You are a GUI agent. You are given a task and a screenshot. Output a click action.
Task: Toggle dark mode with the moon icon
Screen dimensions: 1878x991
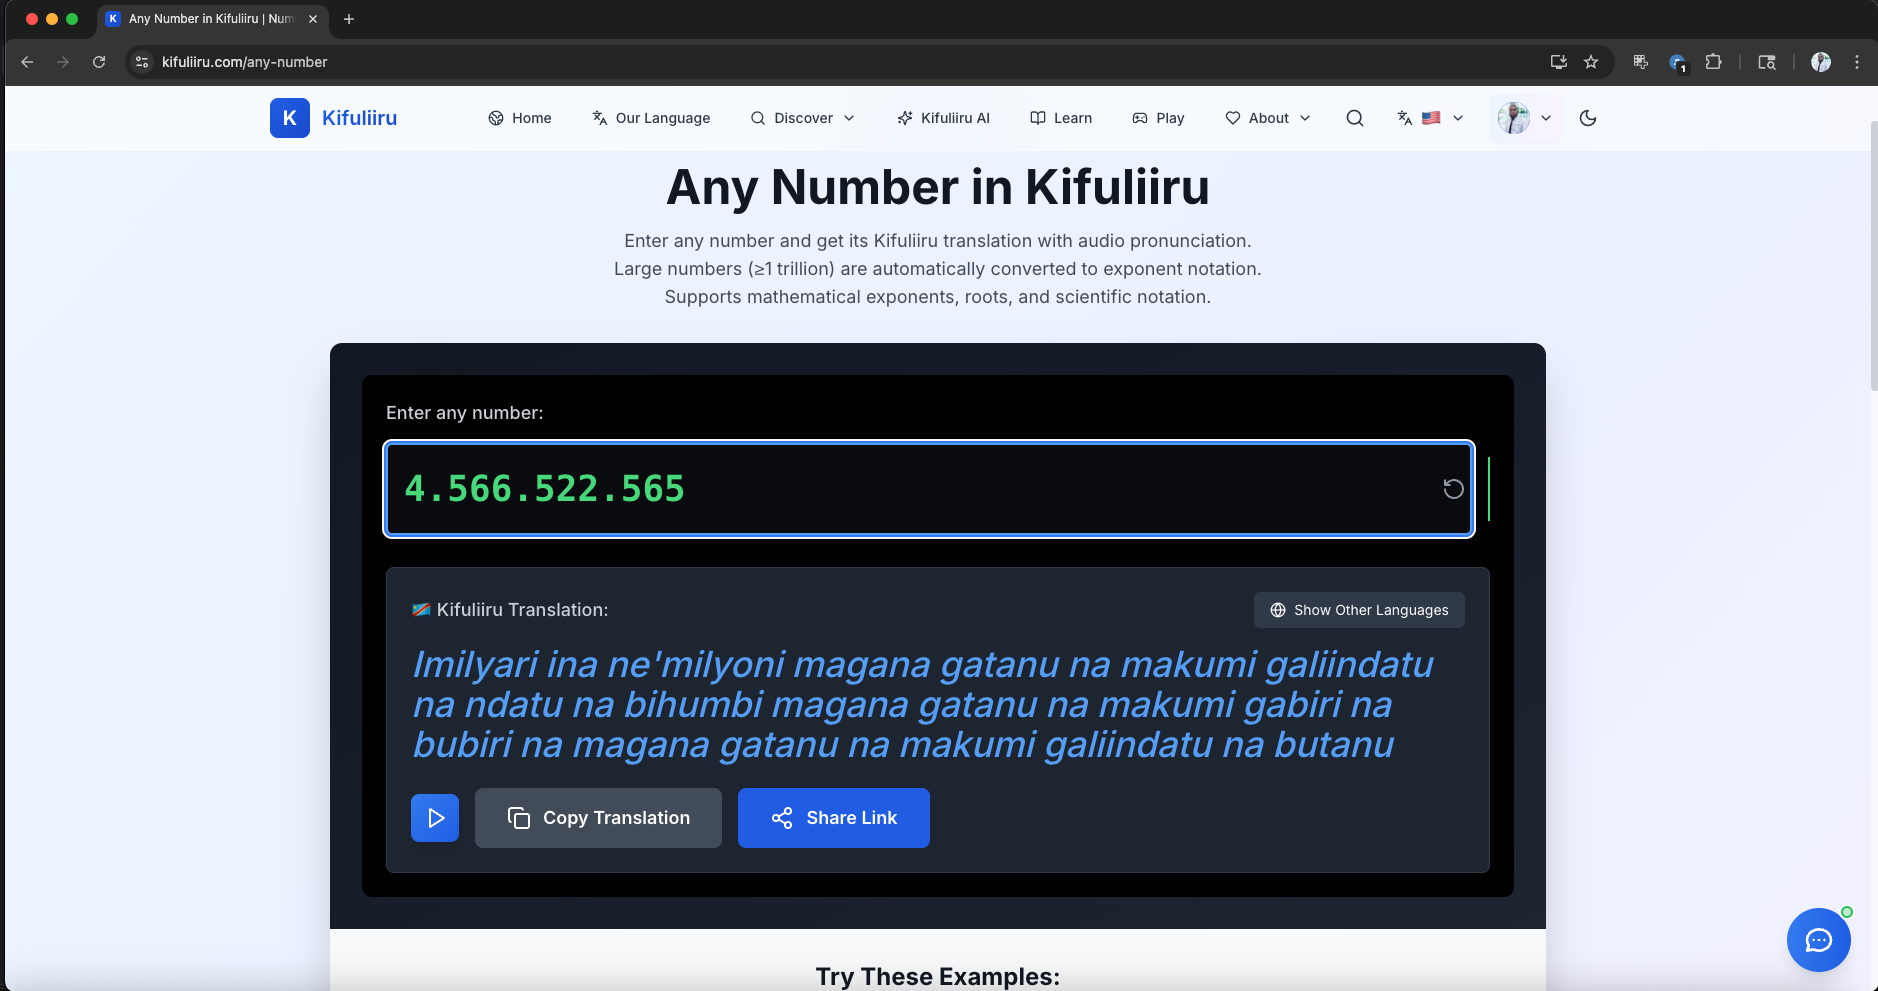tap(1588, 118)
